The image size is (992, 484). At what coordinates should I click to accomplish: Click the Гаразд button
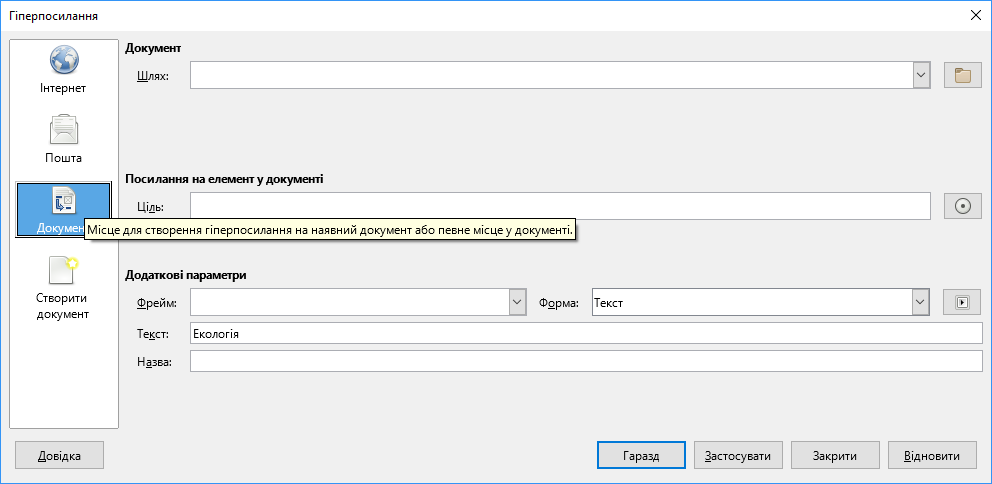pos(641,456)
